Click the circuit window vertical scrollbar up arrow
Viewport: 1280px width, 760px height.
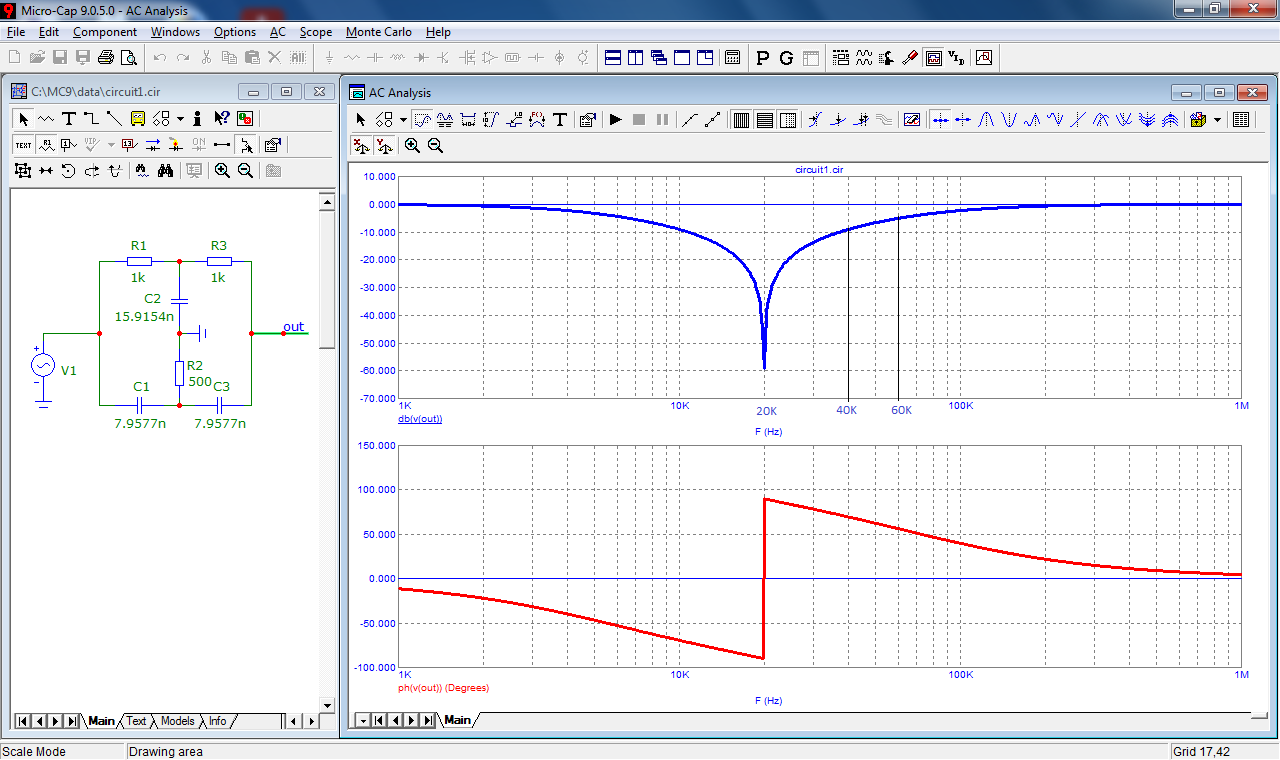(326, 202)
